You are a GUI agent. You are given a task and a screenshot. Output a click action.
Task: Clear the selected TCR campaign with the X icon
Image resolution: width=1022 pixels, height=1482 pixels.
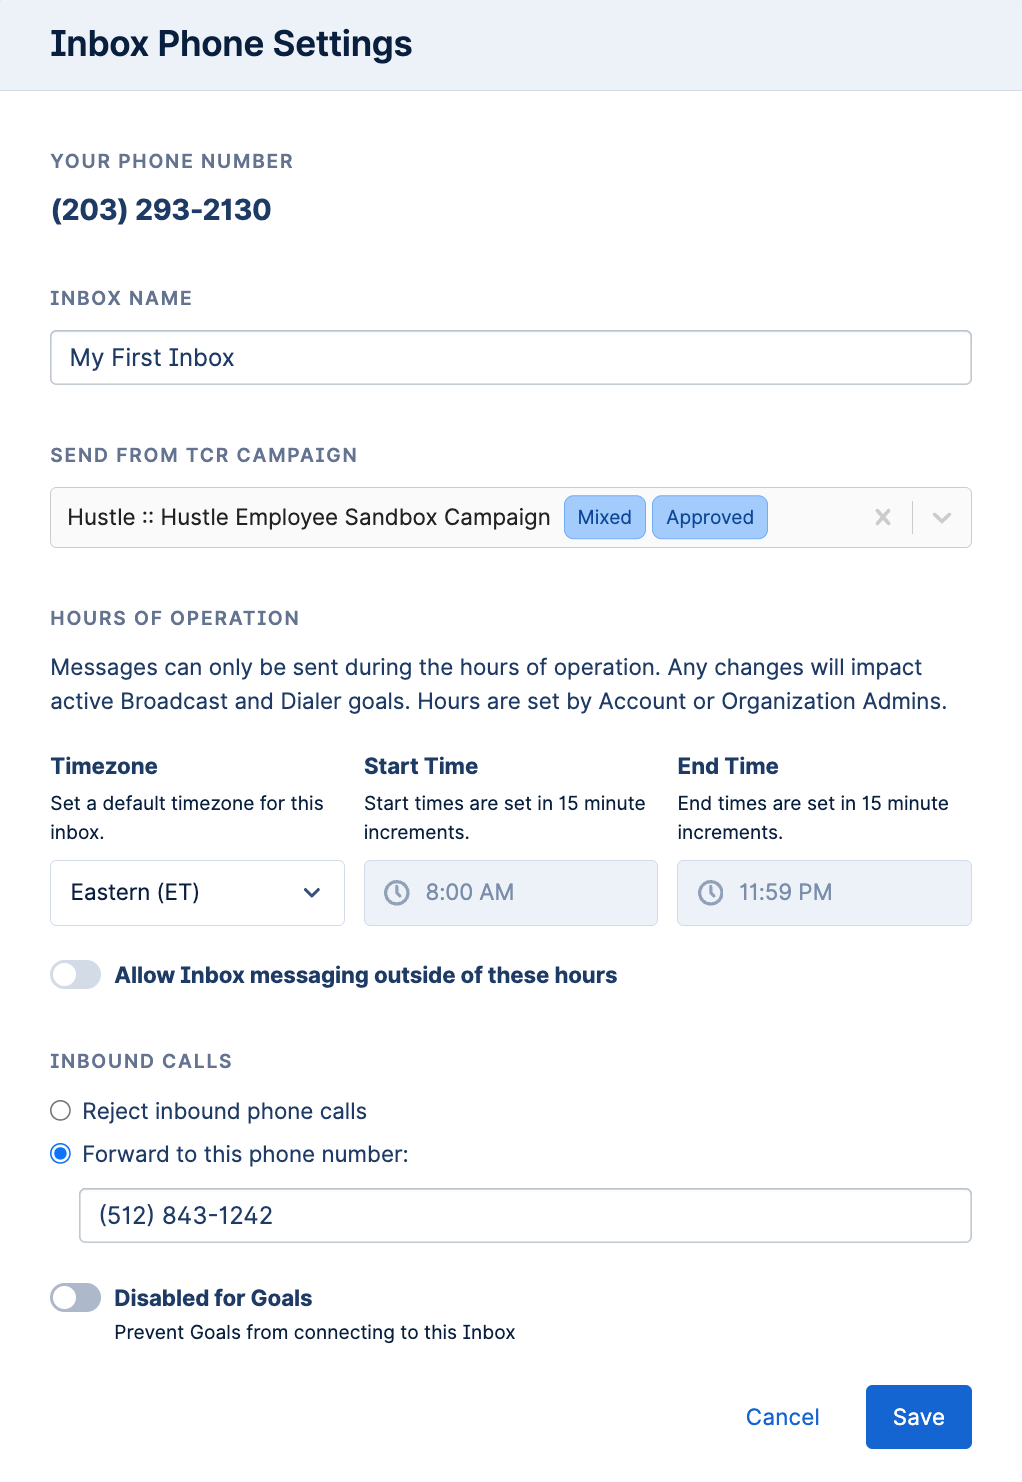pos(883,517)
